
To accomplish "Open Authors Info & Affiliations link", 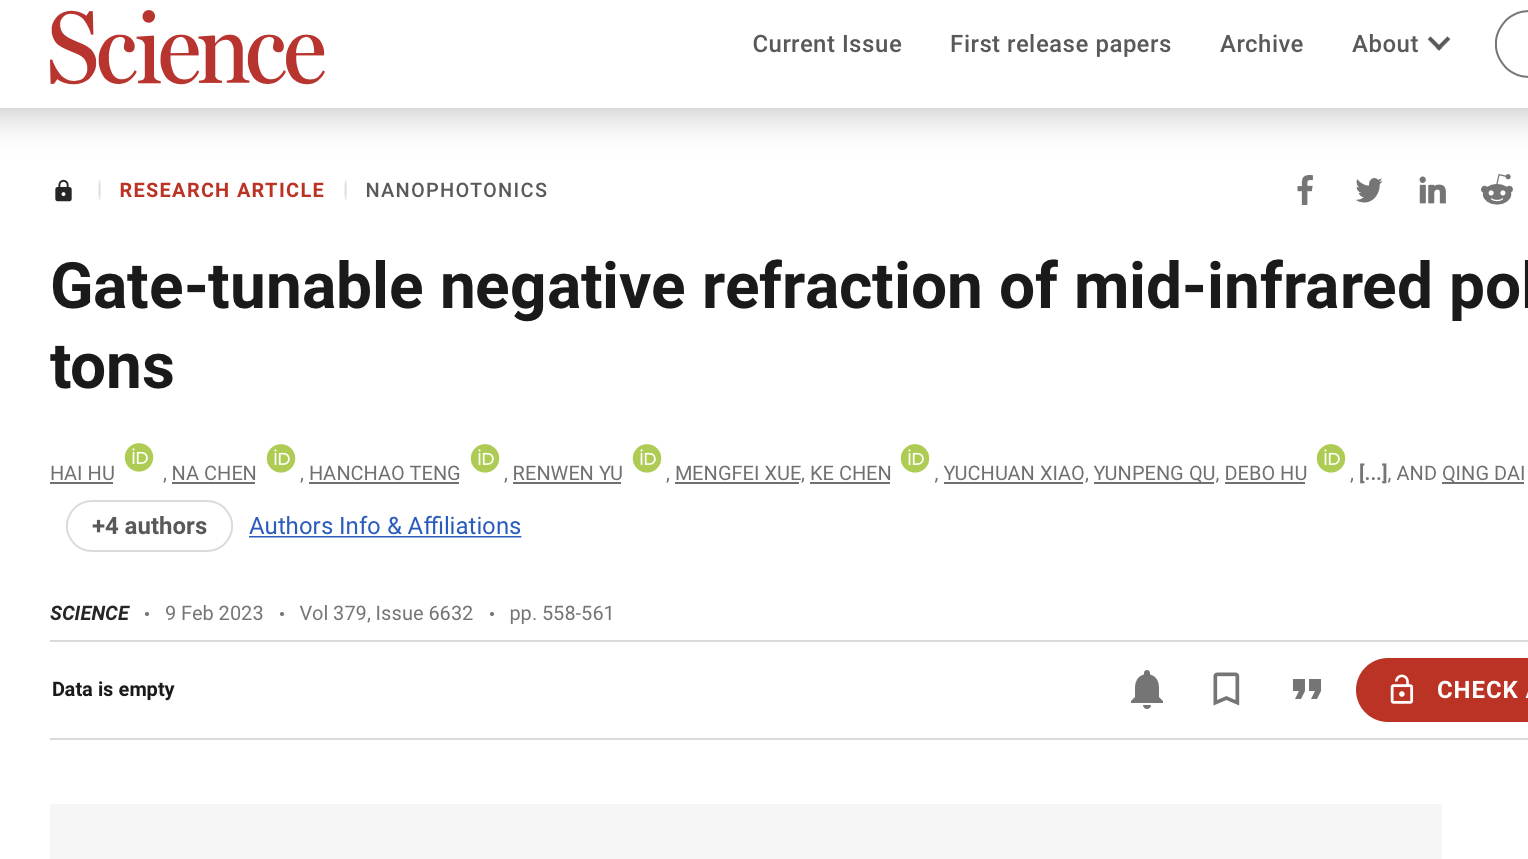I will coord(385,526).
